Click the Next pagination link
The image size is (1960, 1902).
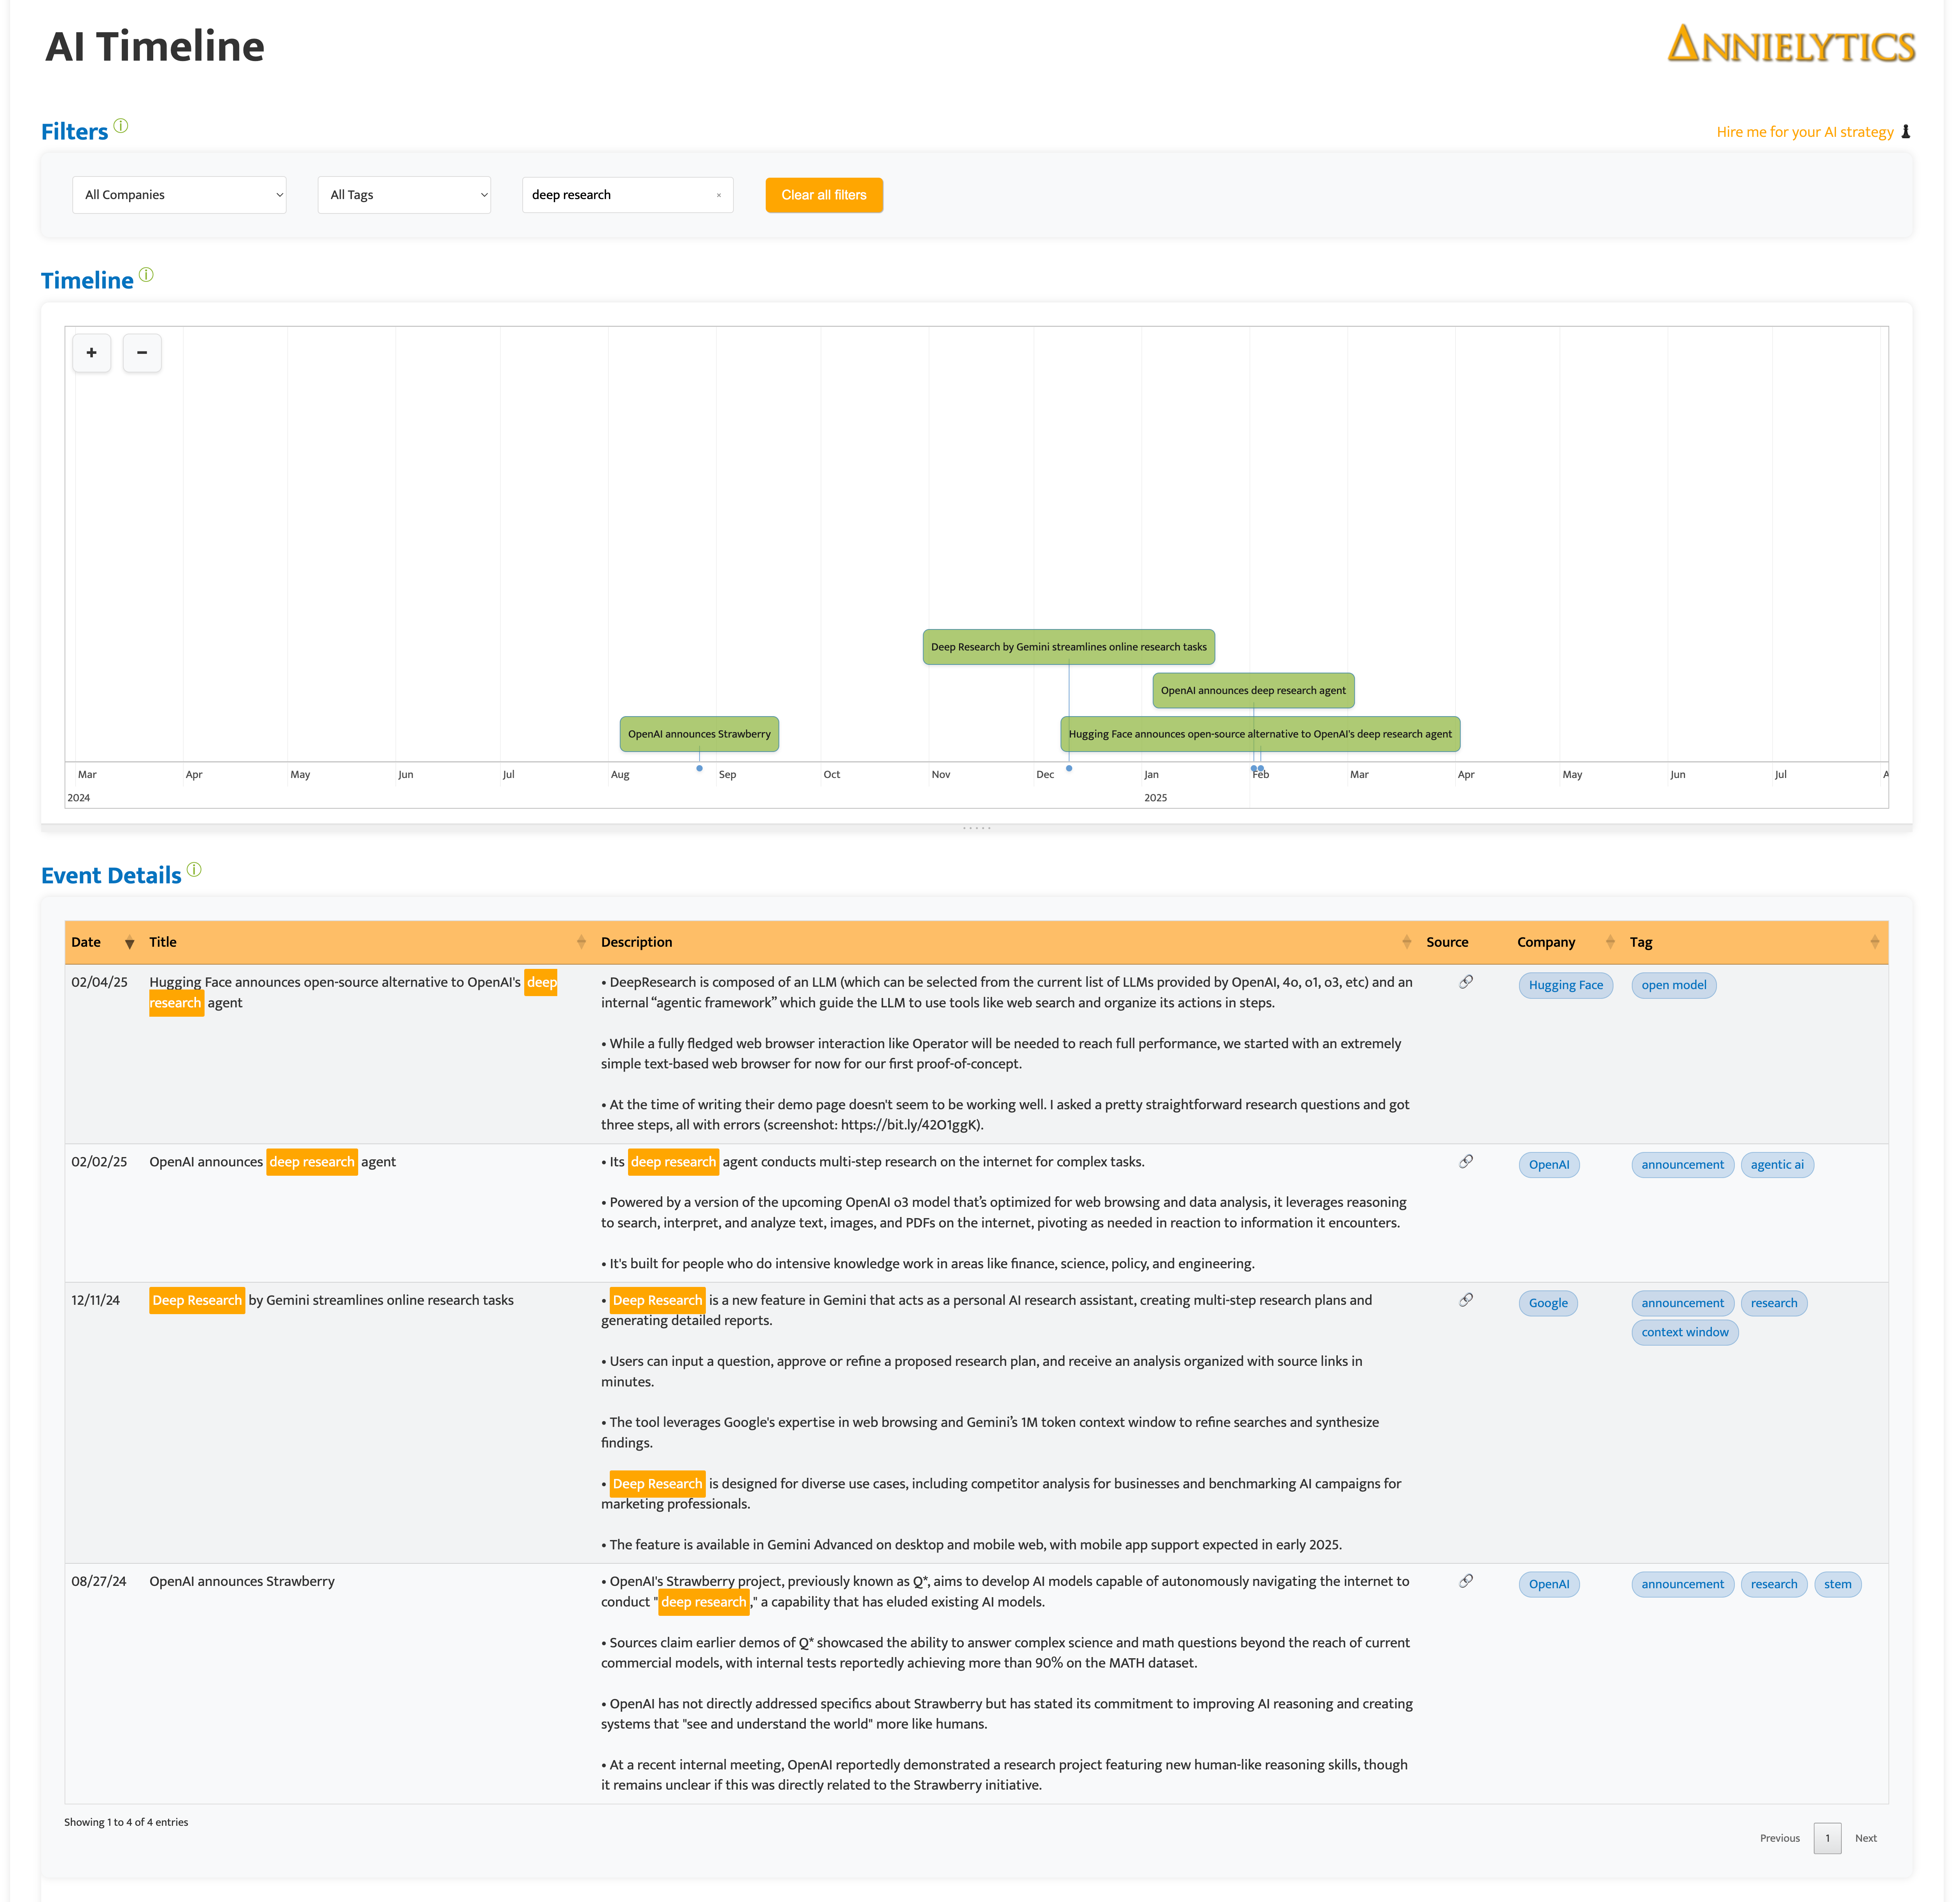click(1865, 1838)
